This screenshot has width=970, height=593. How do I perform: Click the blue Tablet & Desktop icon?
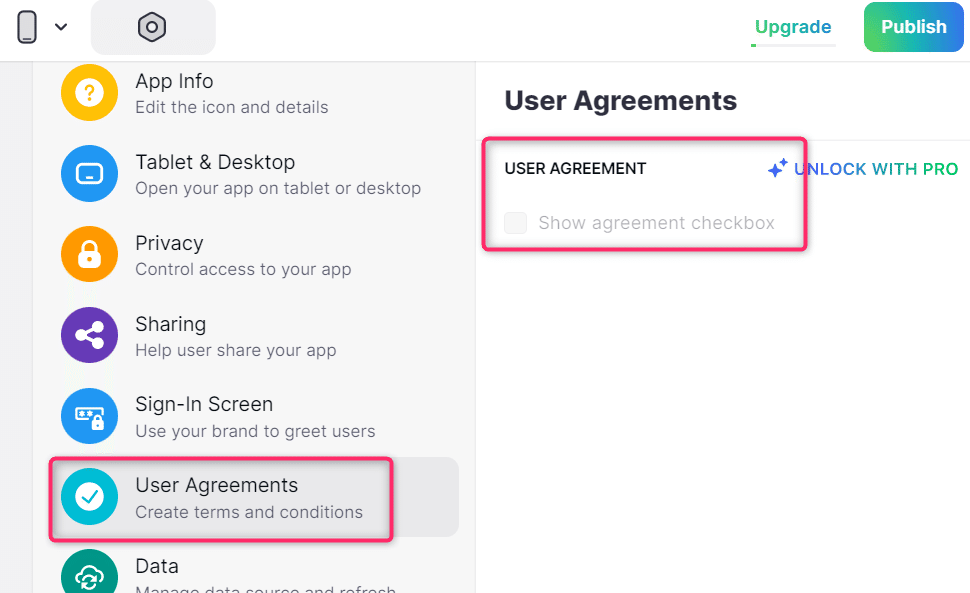click(x=90, y=174)
